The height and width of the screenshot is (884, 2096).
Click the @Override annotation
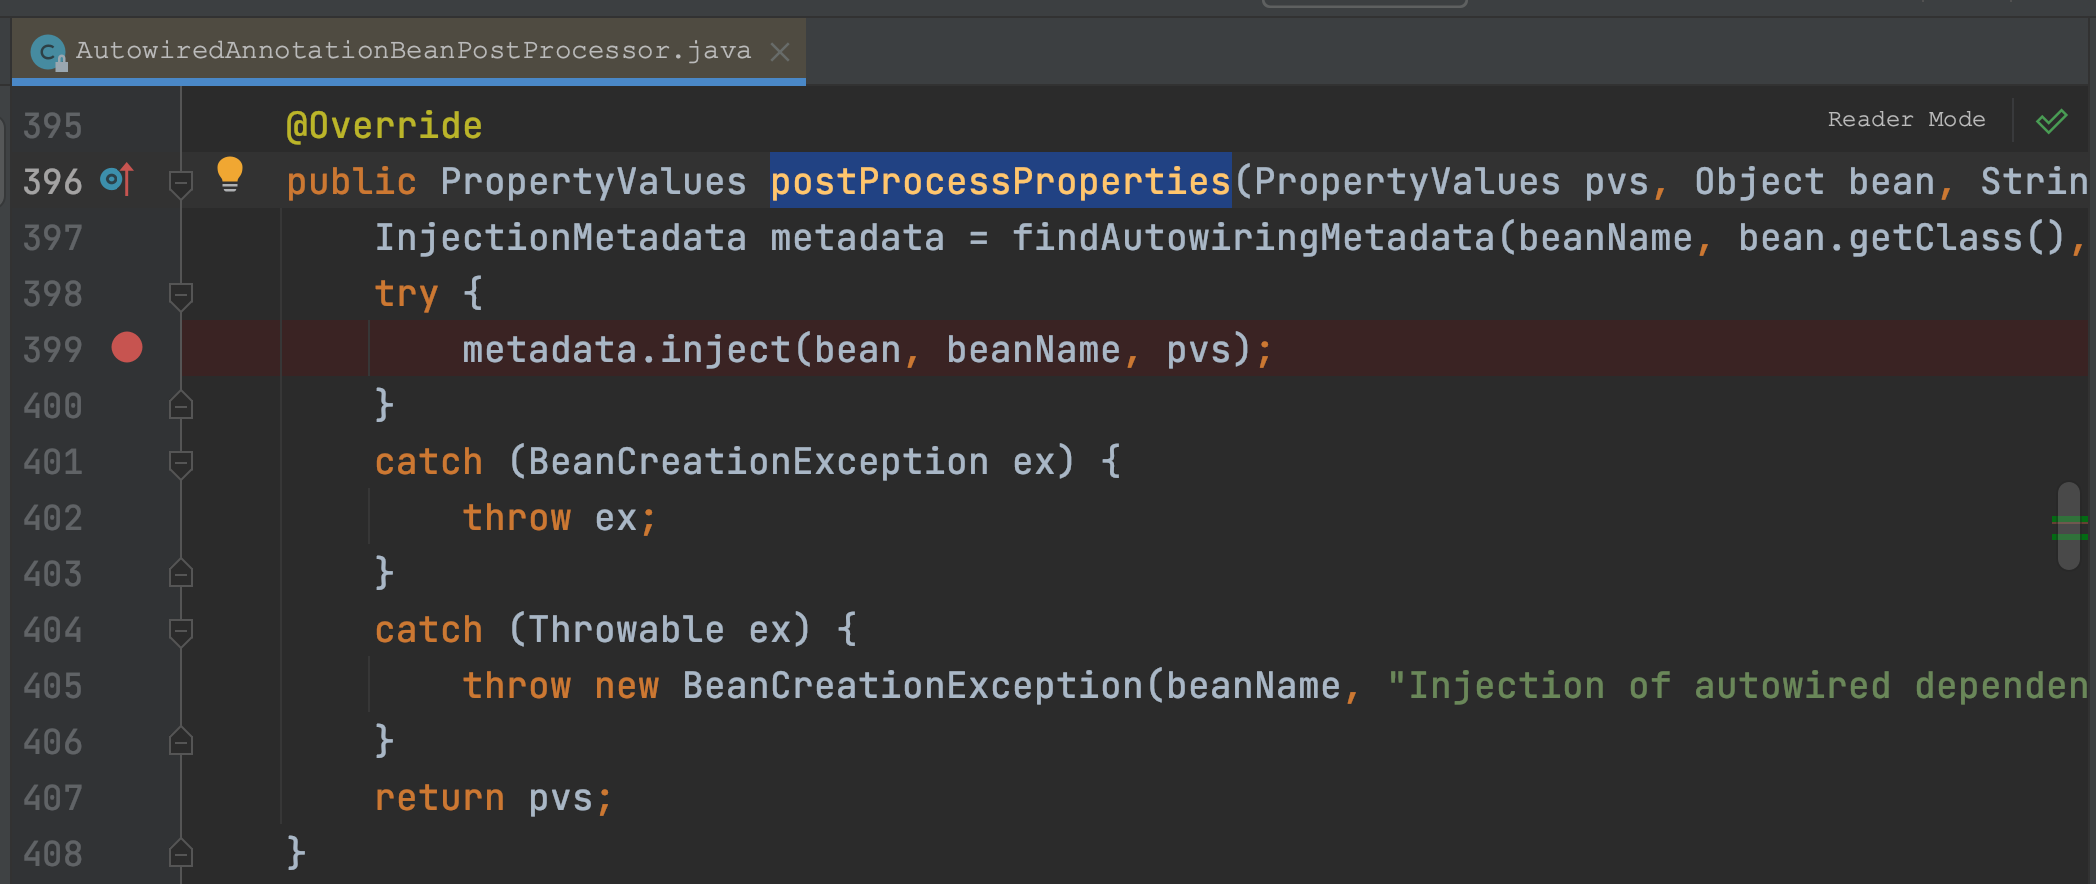(384, 126)
